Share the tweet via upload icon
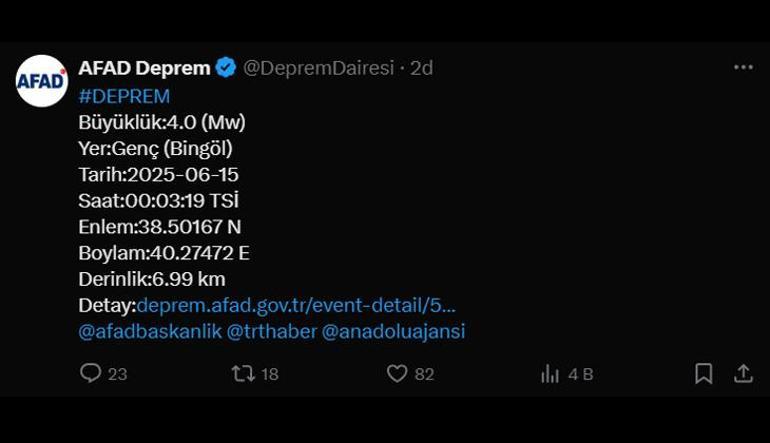The image size is (770, 443). (x=743, y=374)
